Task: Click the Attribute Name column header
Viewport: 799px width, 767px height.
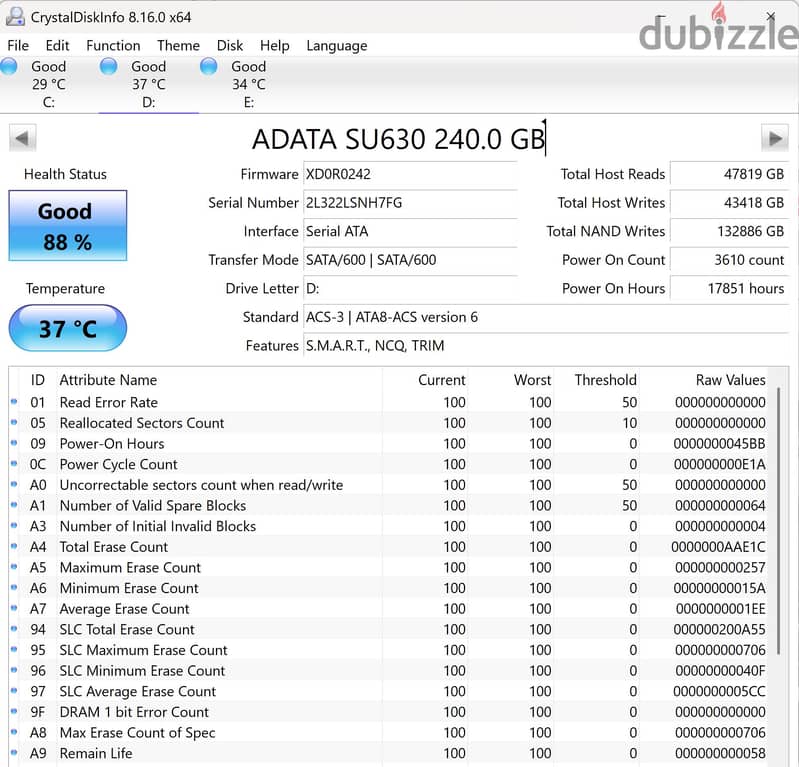Action: point(108,380)
